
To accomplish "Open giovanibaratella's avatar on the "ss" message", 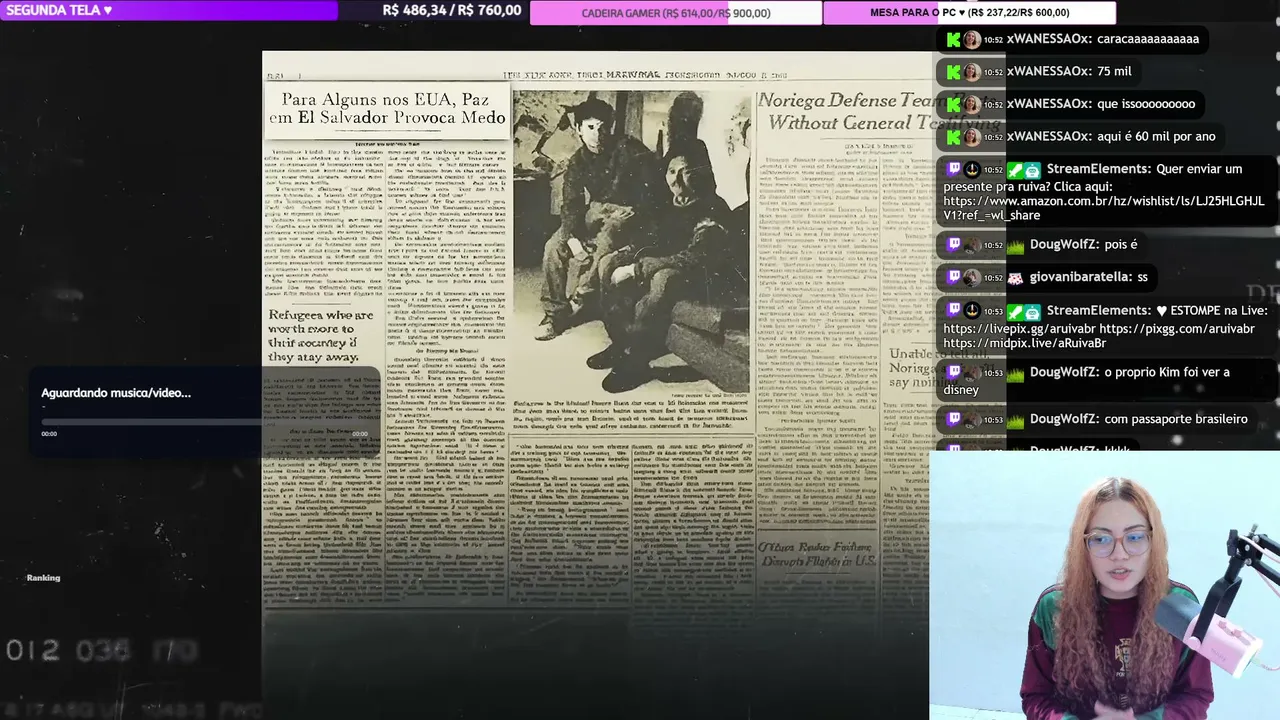I will (972, 277).
